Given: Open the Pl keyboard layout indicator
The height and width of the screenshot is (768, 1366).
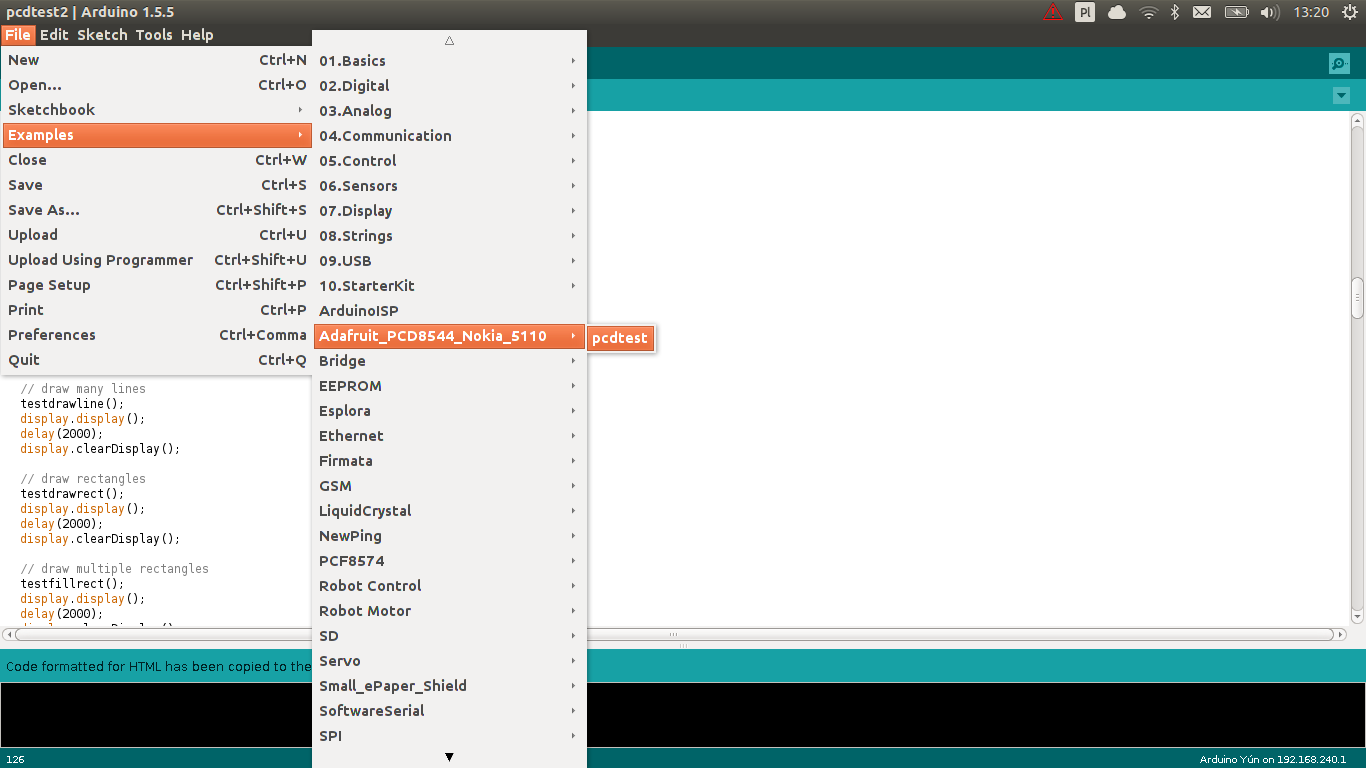Looking at the screenshot, I should (1085, 12).
